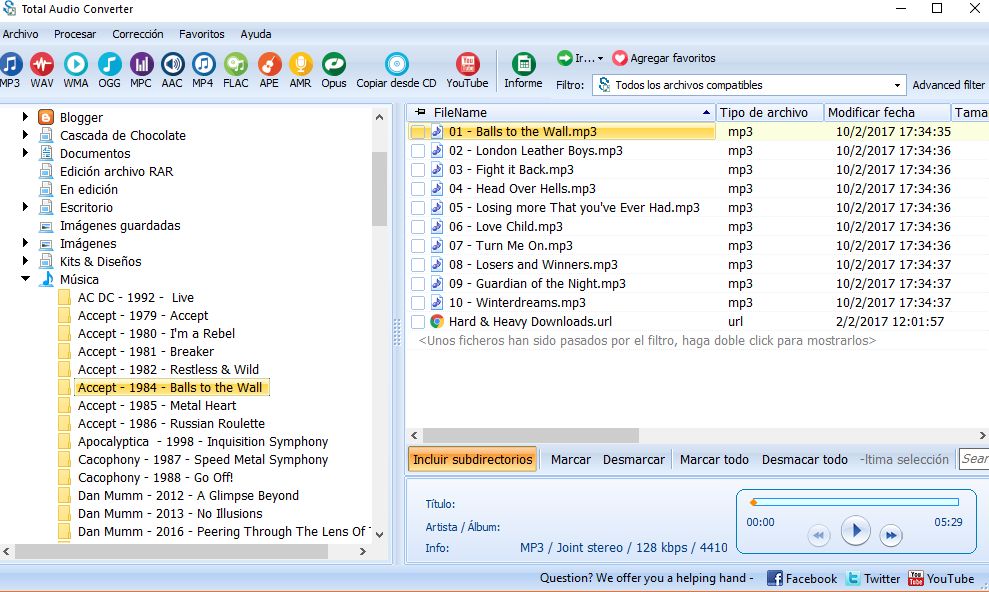Choose FLAC conversion icon
Screen dimensions: 989x592
coord(236,64)
